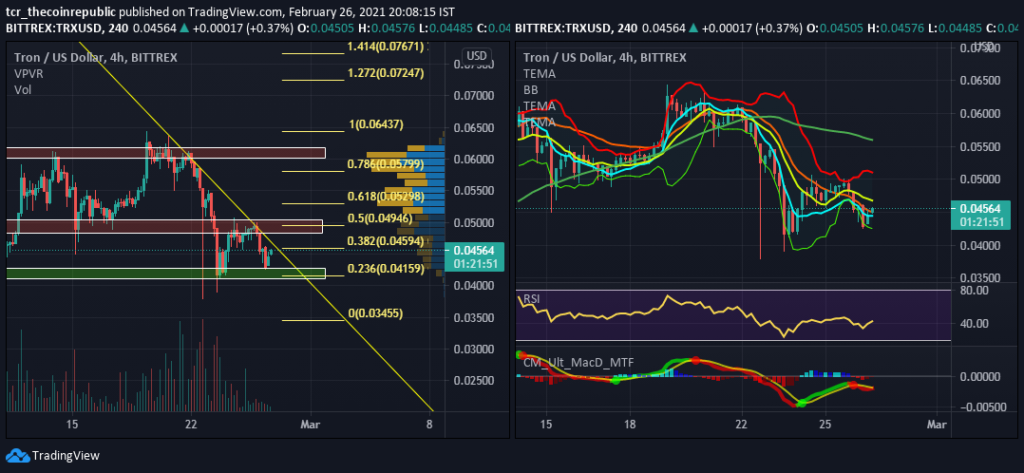Viewport: 1024px width, 473px height.
Task: Click 0.03000 on the left price axis
Action: tap(472, 350)
